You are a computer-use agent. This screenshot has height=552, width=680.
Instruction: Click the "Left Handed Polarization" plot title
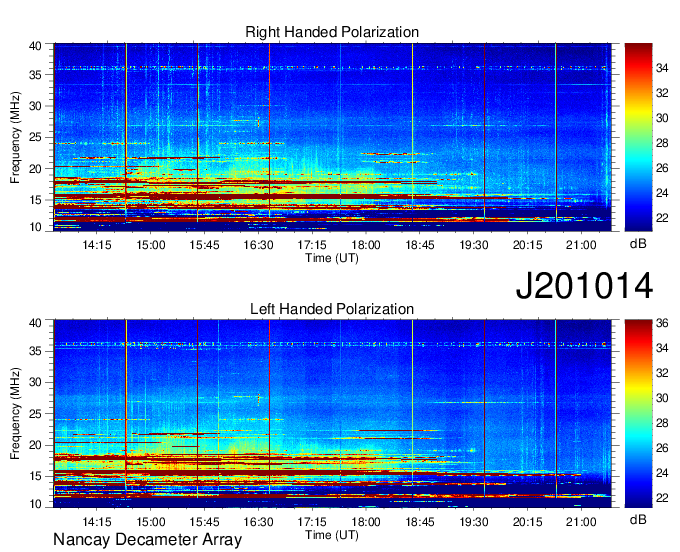click(332, 309)
